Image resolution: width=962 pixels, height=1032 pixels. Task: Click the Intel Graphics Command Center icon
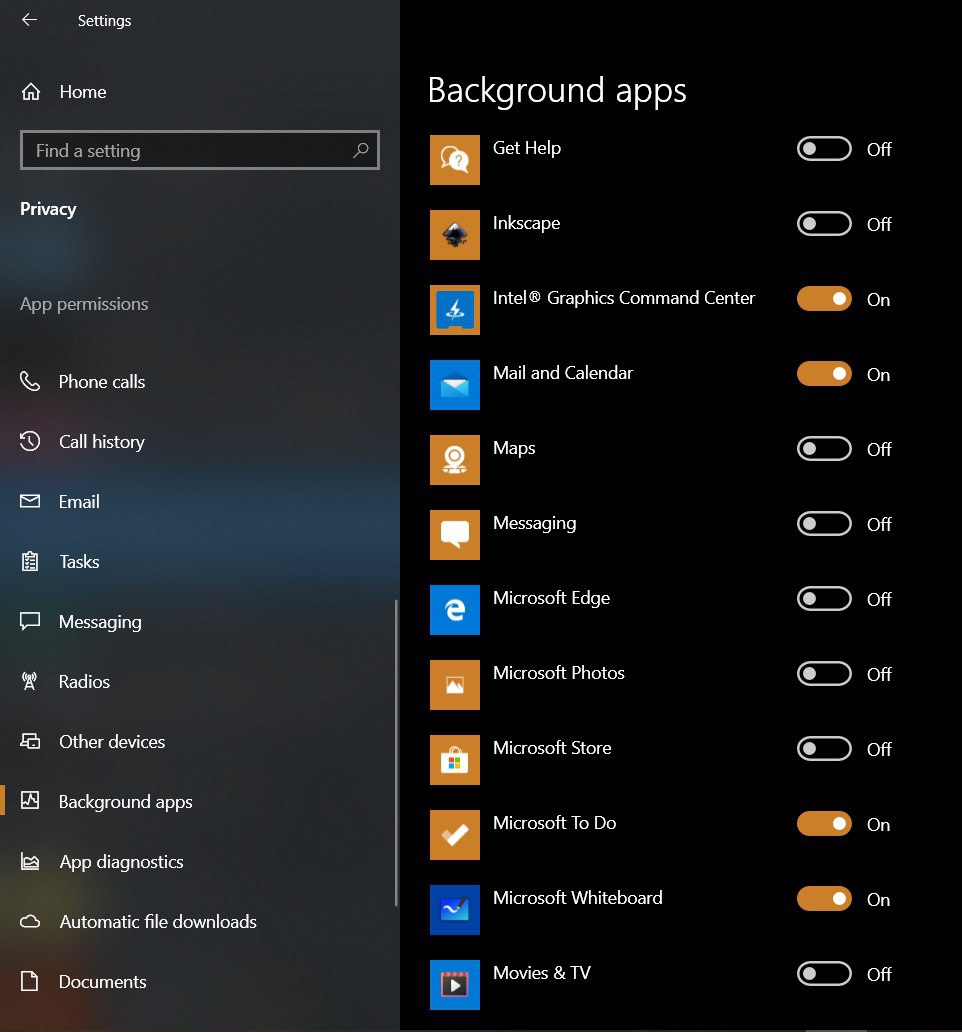coord(455,310)
